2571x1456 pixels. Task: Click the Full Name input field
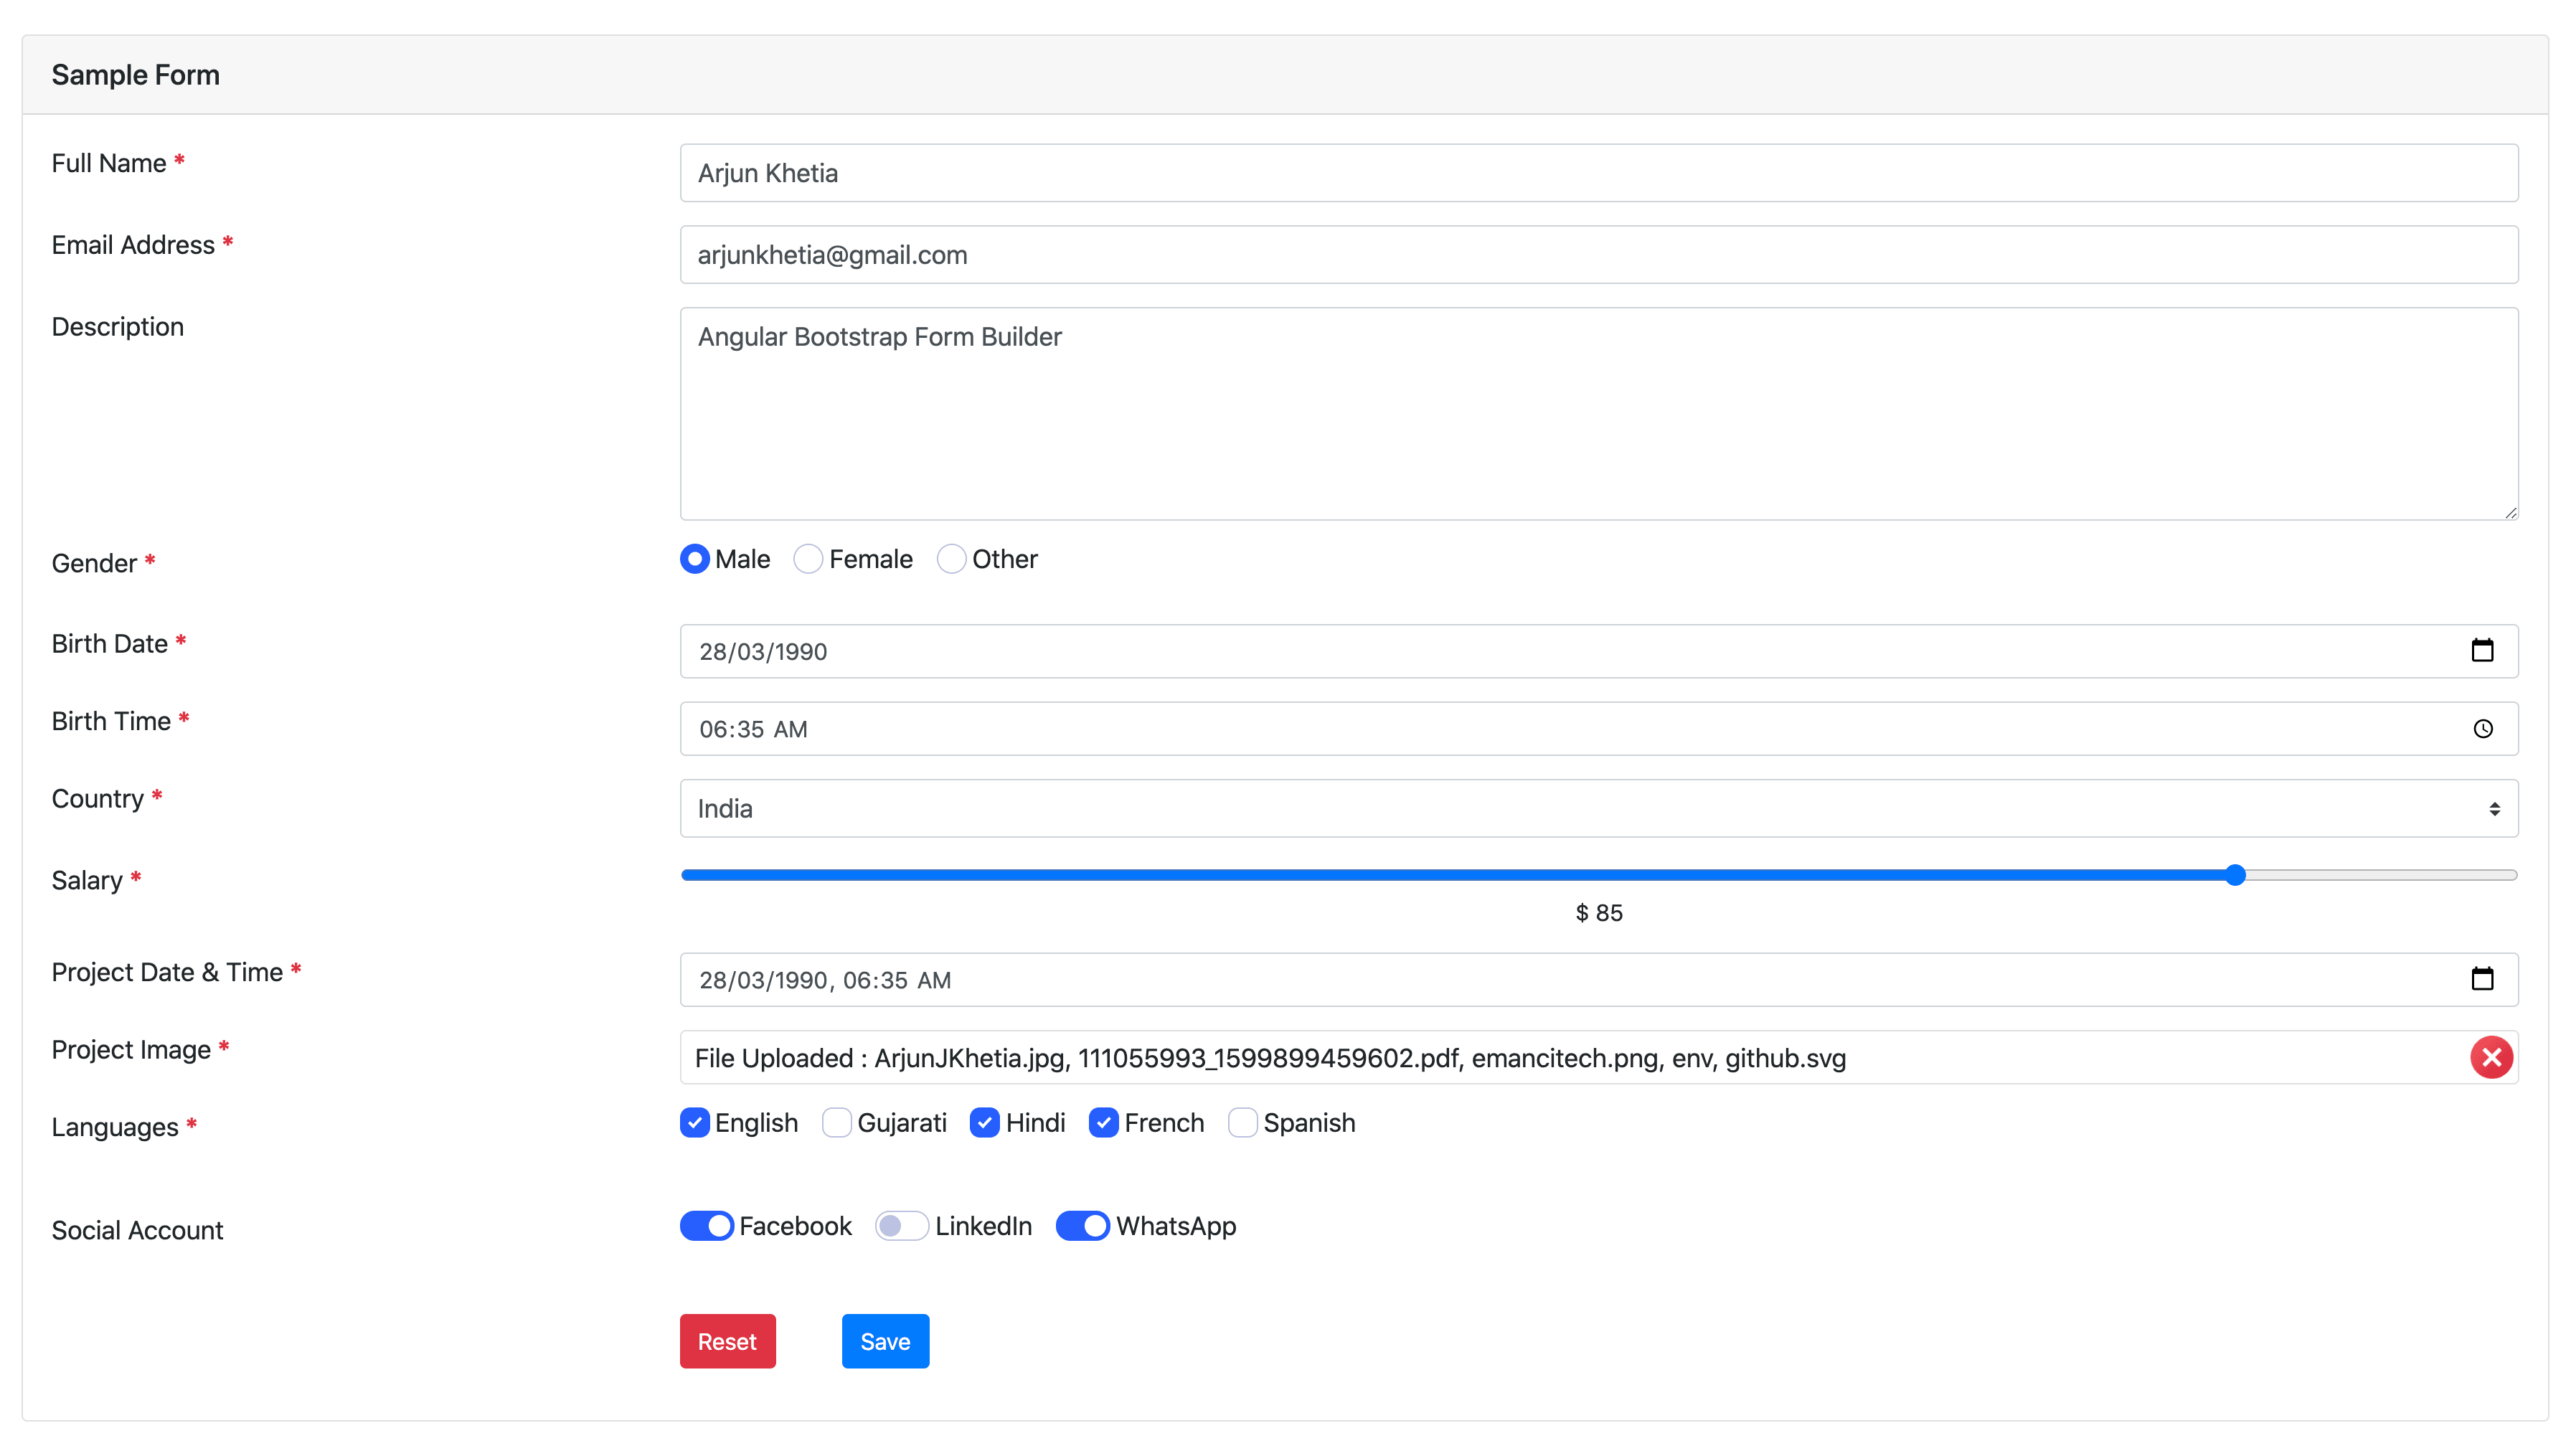(1600, 173)
